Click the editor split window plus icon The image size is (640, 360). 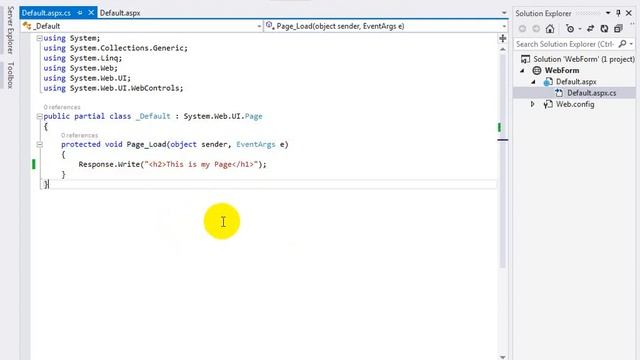coord(503,38)
